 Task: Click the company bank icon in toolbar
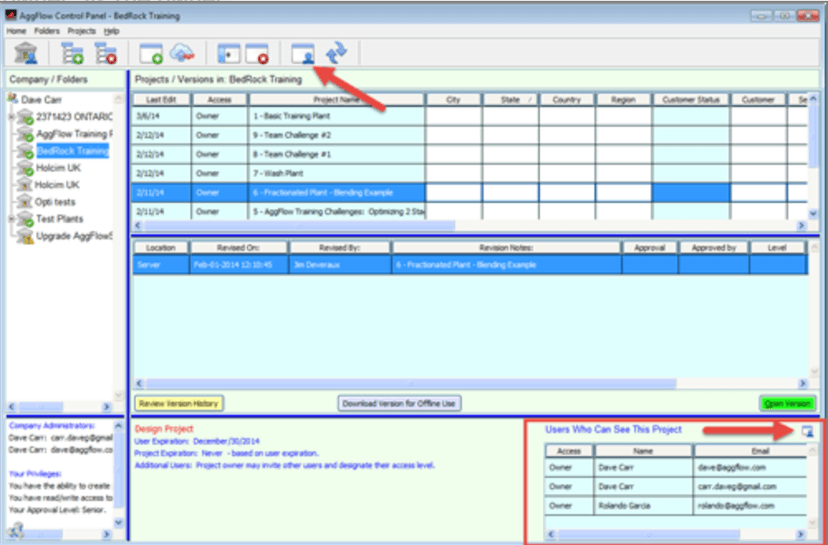coord(27,52)
